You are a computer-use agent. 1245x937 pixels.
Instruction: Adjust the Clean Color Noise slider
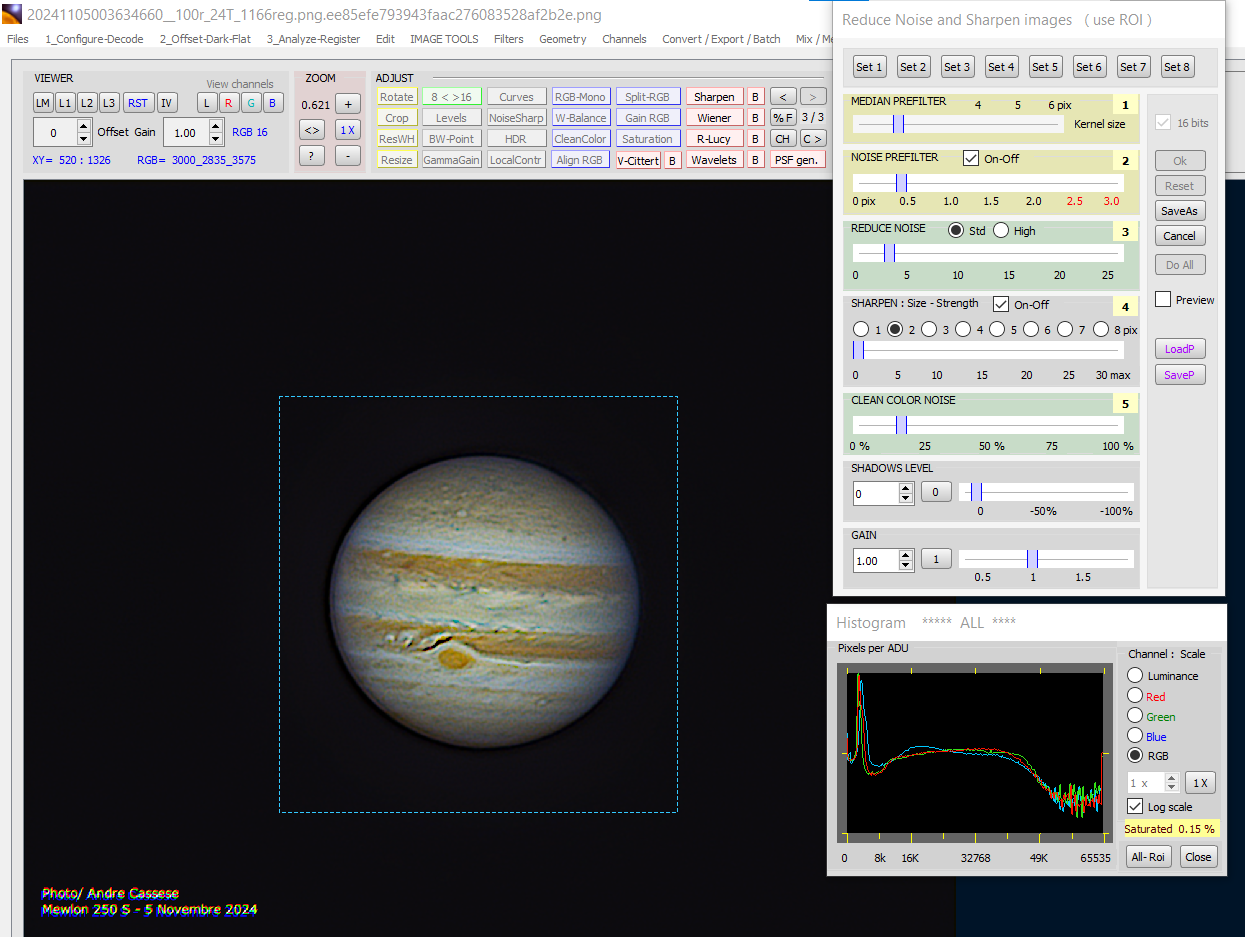[x=900, y=424]
